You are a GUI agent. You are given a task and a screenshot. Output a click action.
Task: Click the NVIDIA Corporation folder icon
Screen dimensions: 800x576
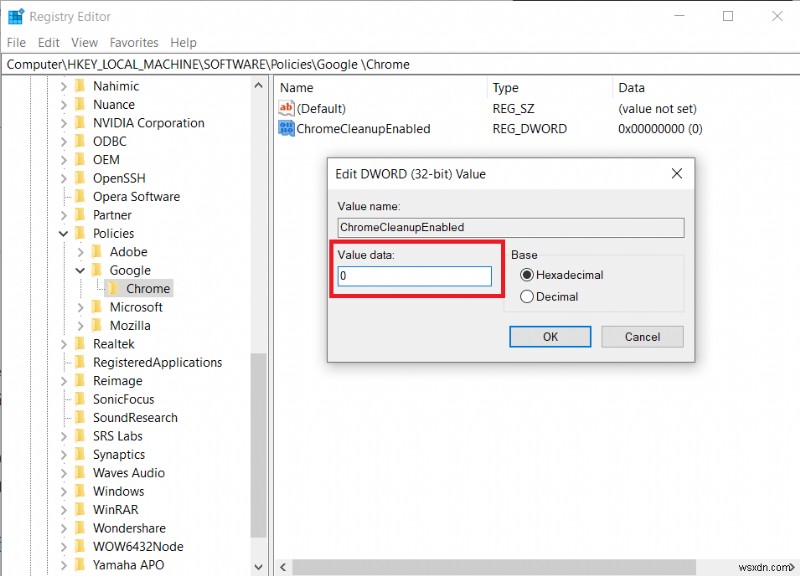tap(80, 122)
